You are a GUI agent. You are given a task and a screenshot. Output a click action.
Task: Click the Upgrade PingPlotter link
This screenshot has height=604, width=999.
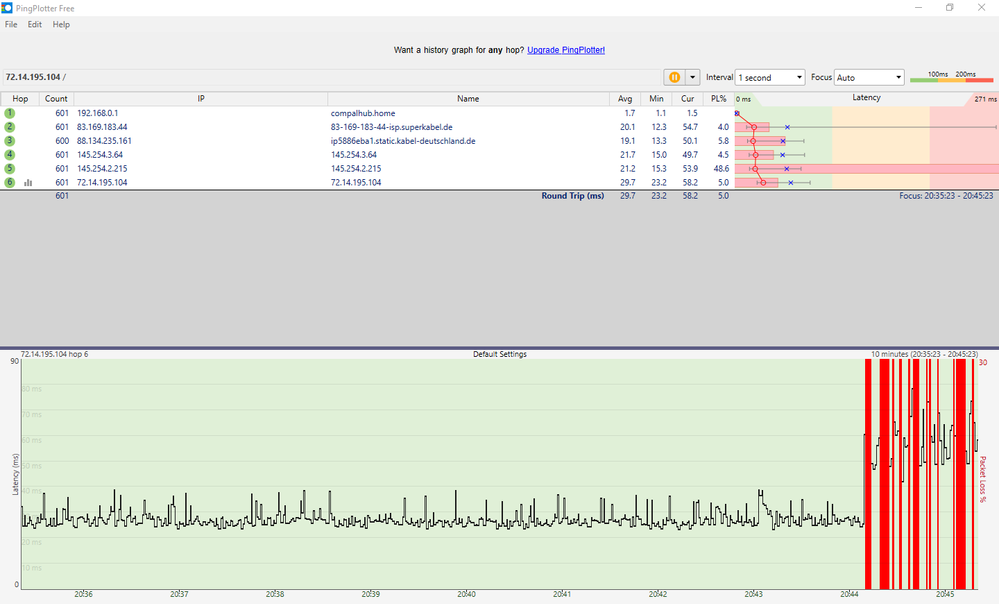click(x=566, y=49)
